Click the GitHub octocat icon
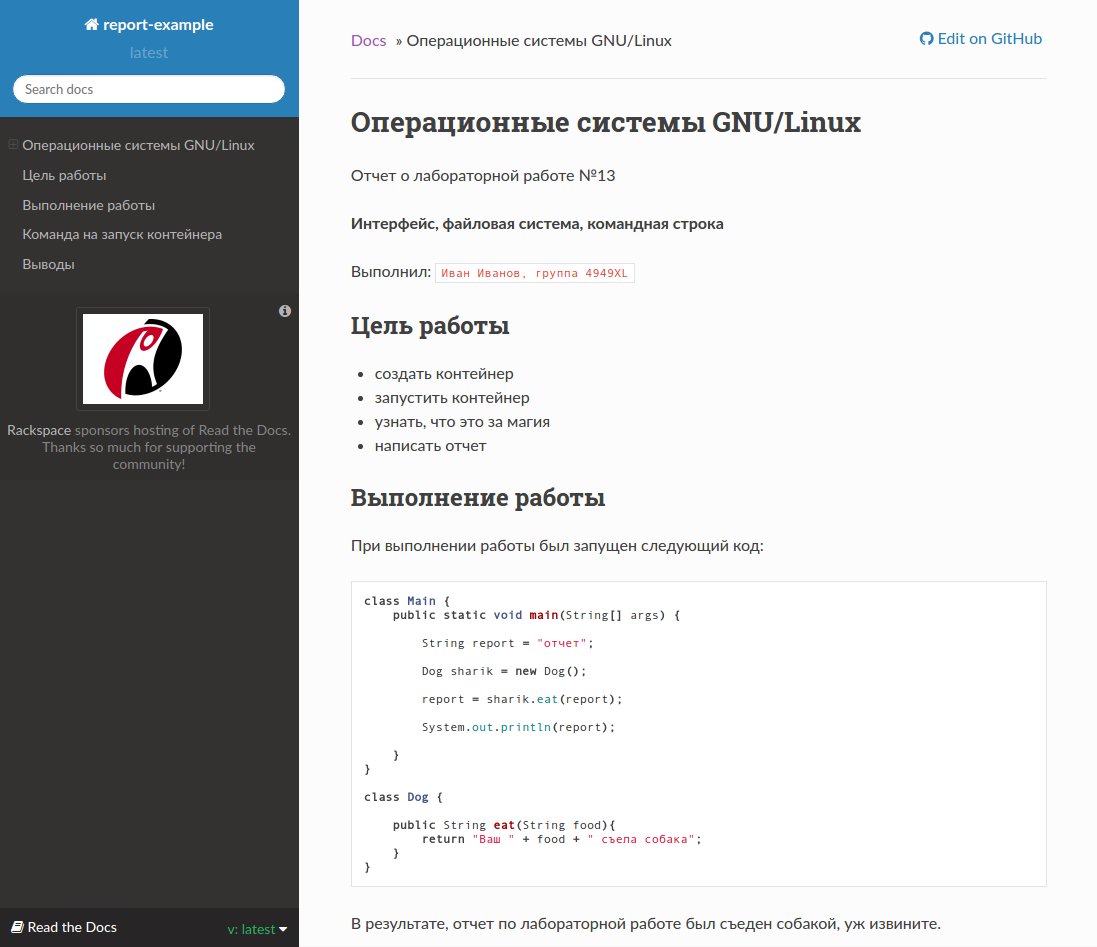This screenshot has width=1097, height=947. coord(926,39)
